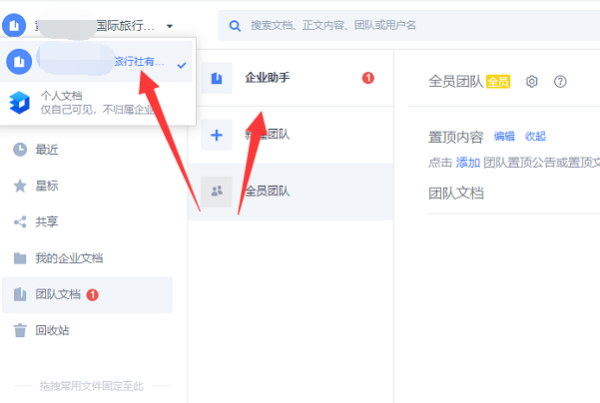Open 最近 recent documents
The height and width of the screenshot is (403, 600).
pyautogui.click(x=87, y=150)
